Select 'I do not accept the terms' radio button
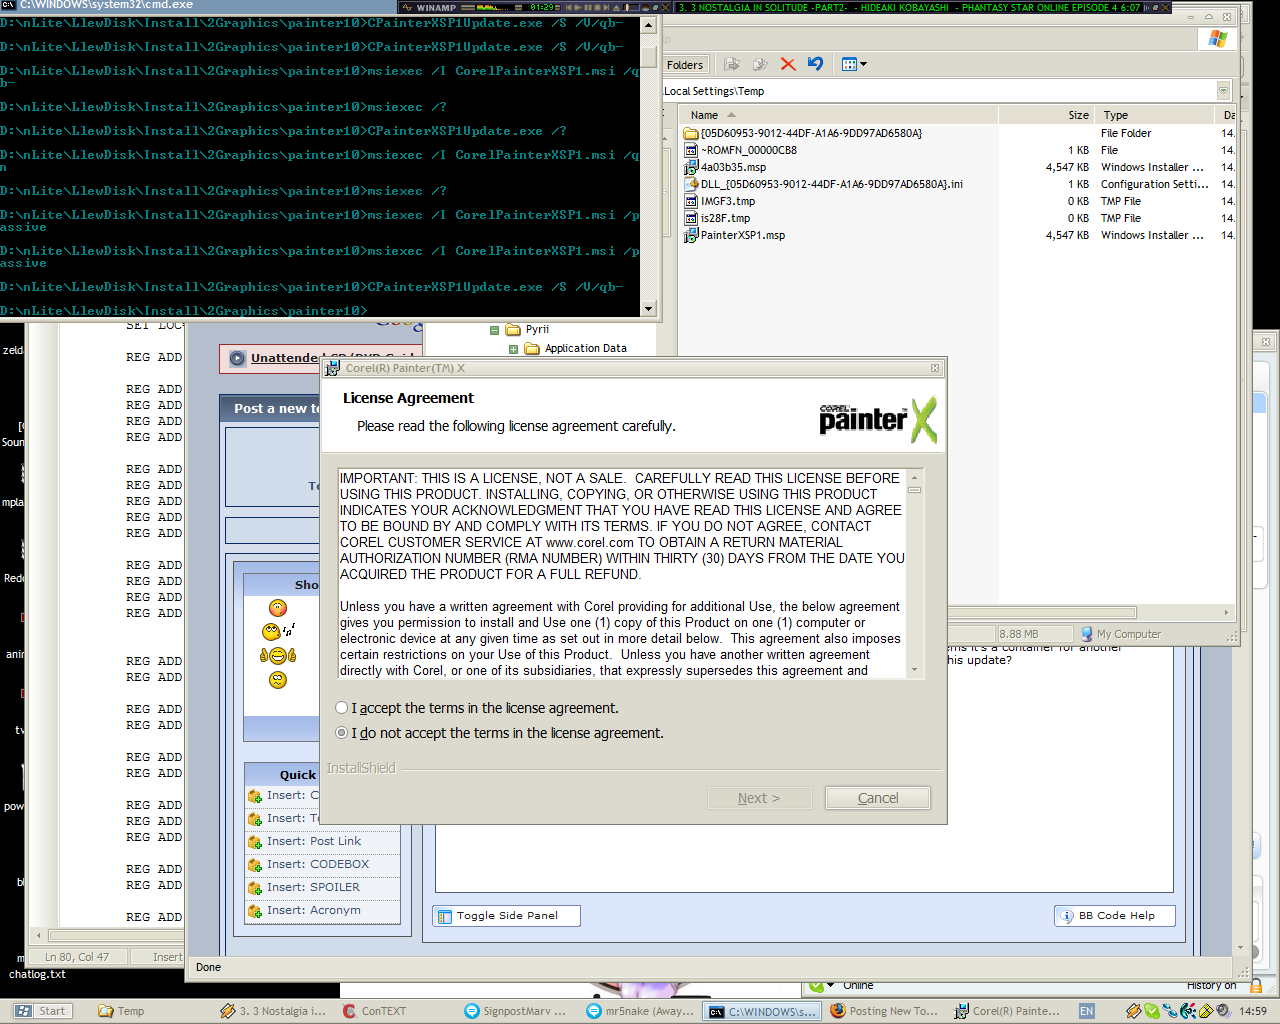The image size is (1280, 1024). 342,733
